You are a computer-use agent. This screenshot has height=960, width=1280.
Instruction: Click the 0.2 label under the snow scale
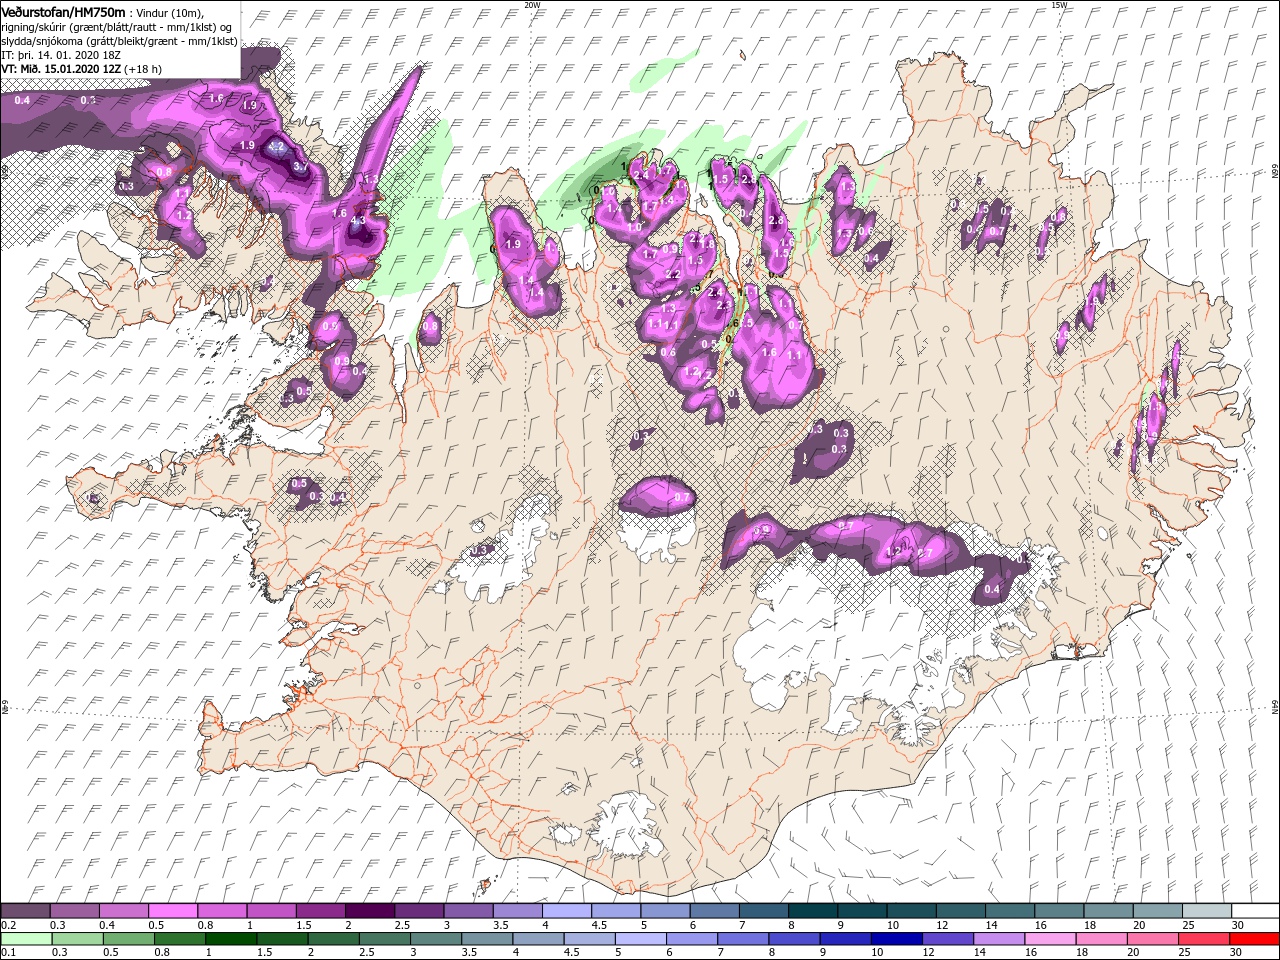click(x=9, y=925)
